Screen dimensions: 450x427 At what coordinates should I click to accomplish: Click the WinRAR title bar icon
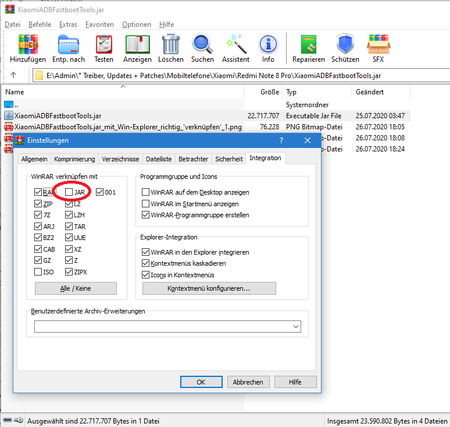coord(10,9)
